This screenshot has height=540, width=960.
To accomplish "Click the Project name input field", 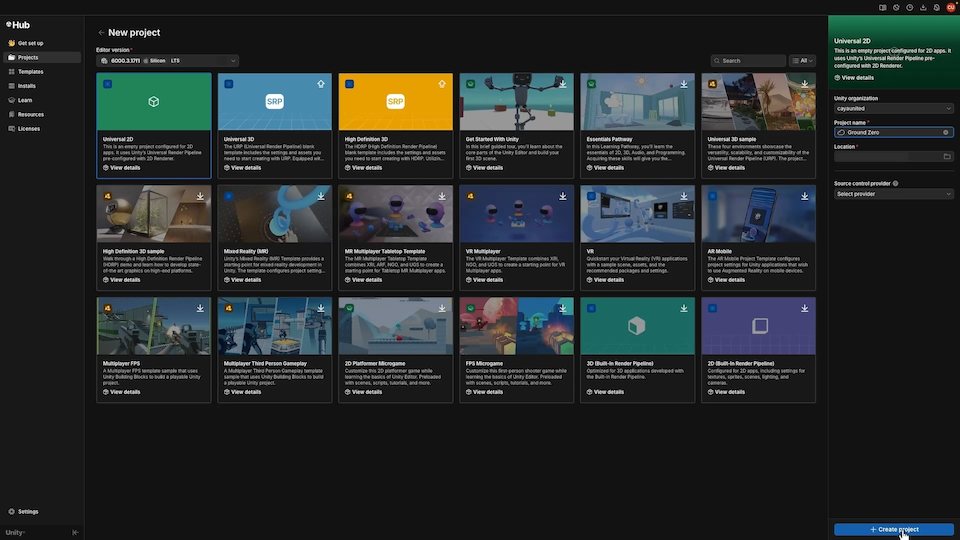I will (894, 132).
